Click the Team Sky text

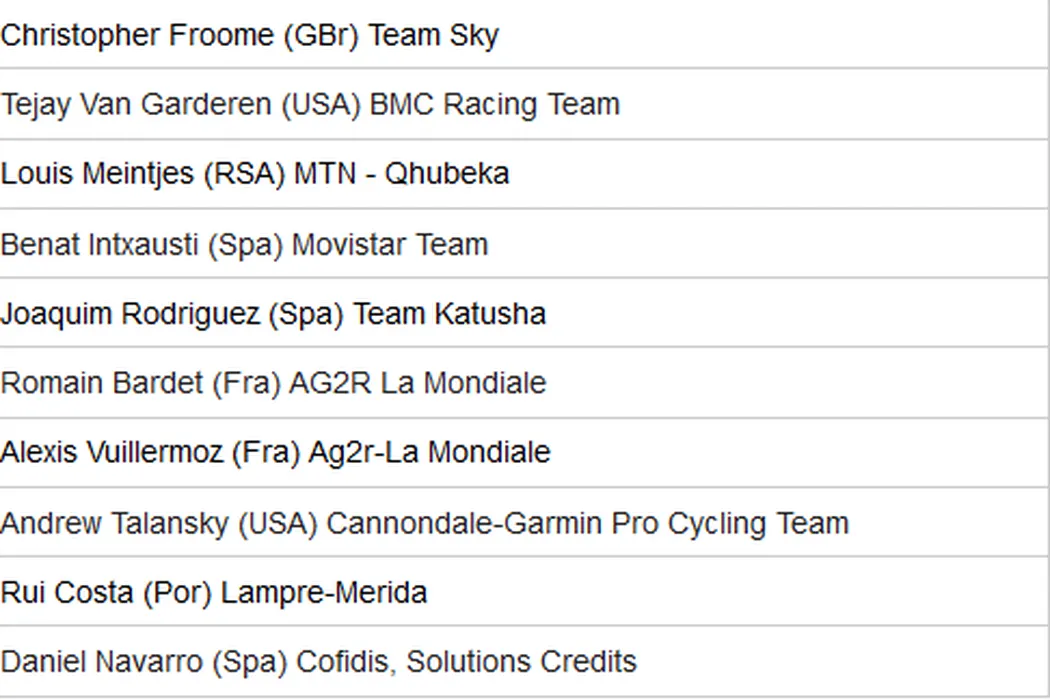coord(433,35)
